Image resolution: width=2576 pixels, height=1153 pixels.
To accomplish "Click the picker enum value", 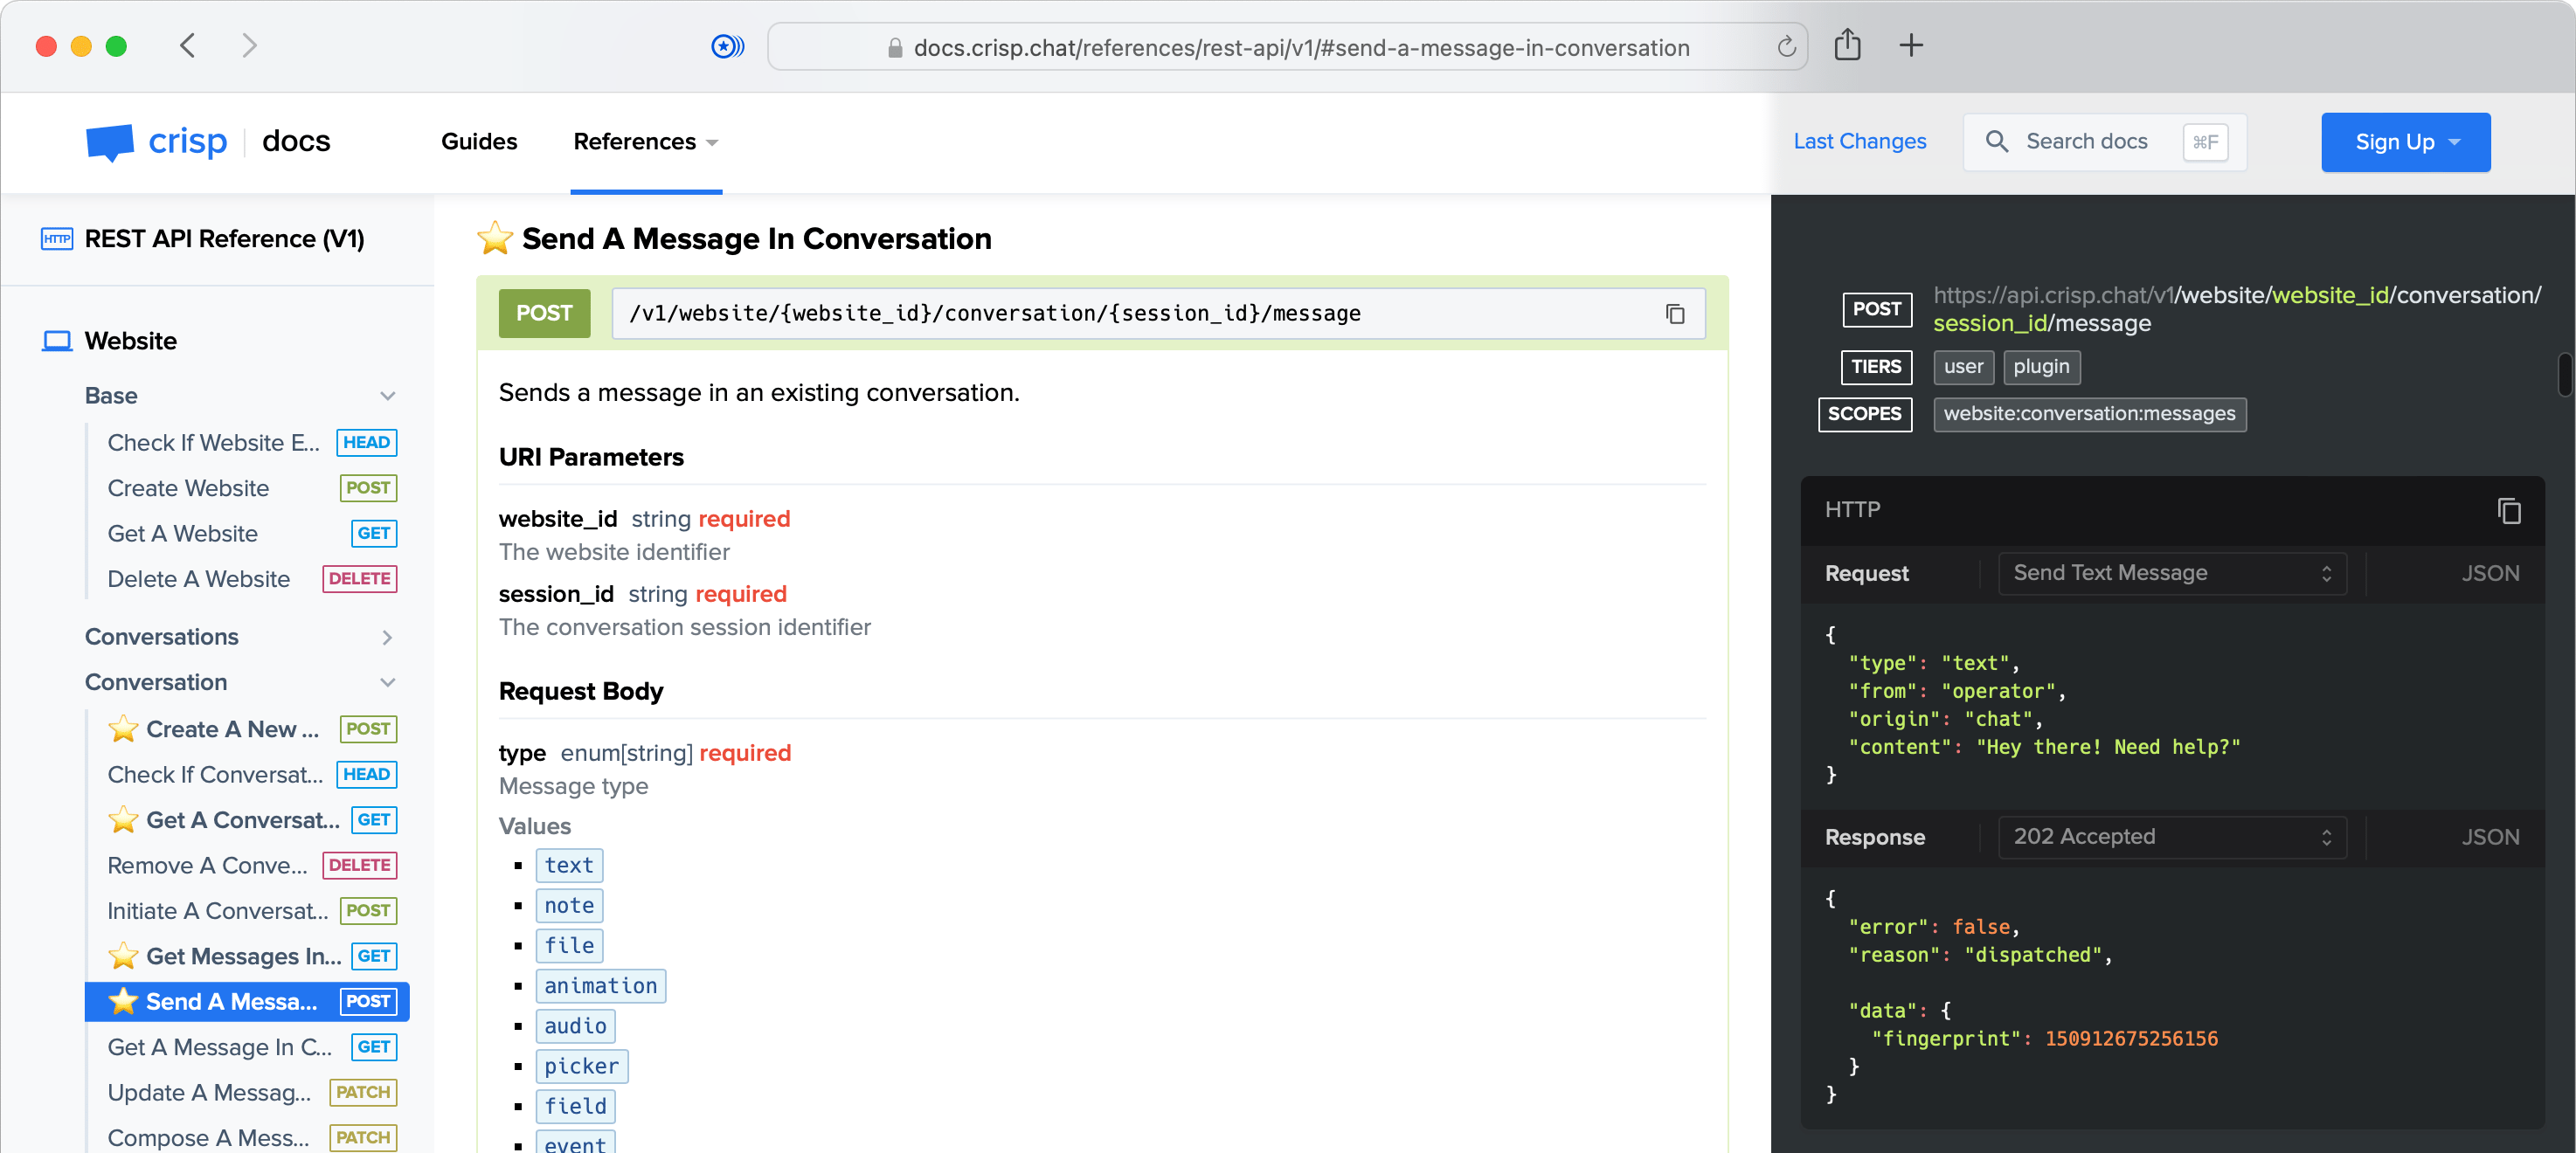I will (x=582, y=1066).
